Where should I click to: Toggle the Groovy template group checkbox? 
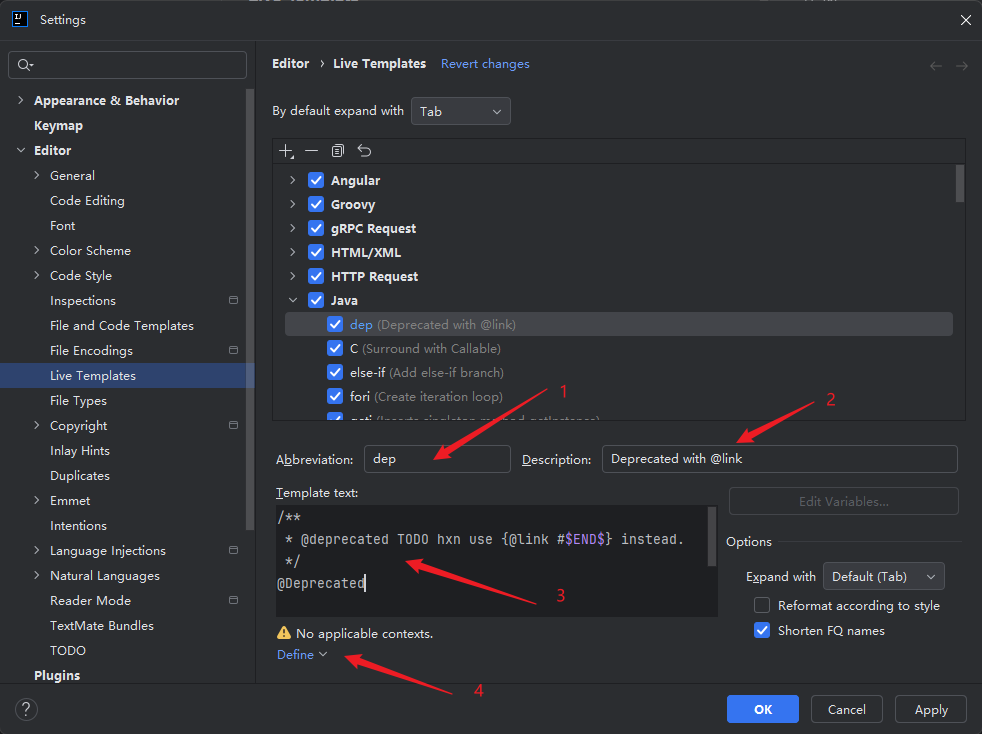tap(316, 204)
